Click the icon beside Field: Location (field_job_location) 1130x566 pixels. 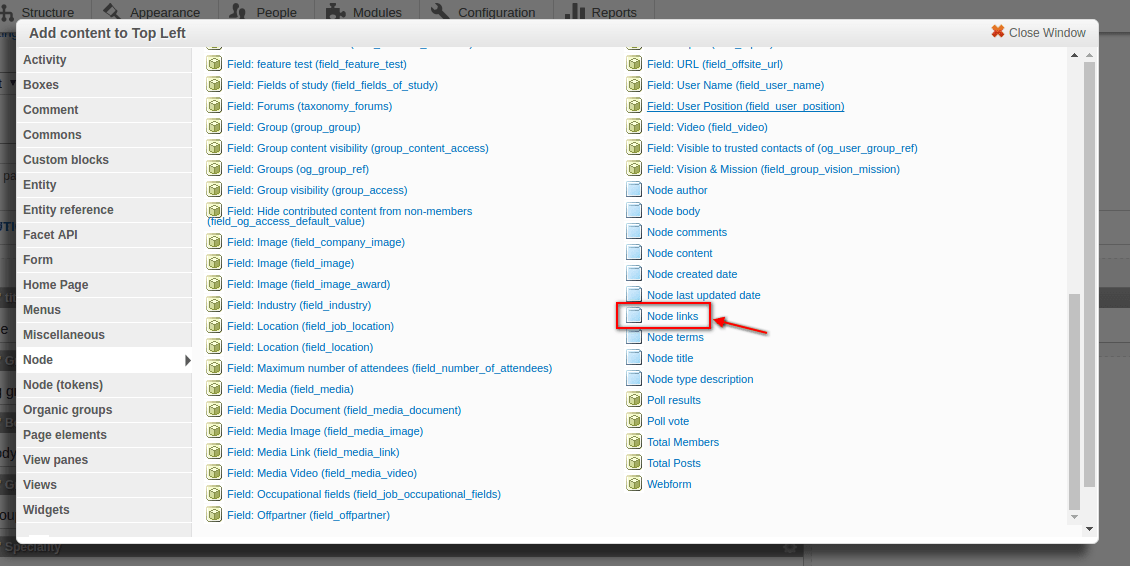(214, 326)
